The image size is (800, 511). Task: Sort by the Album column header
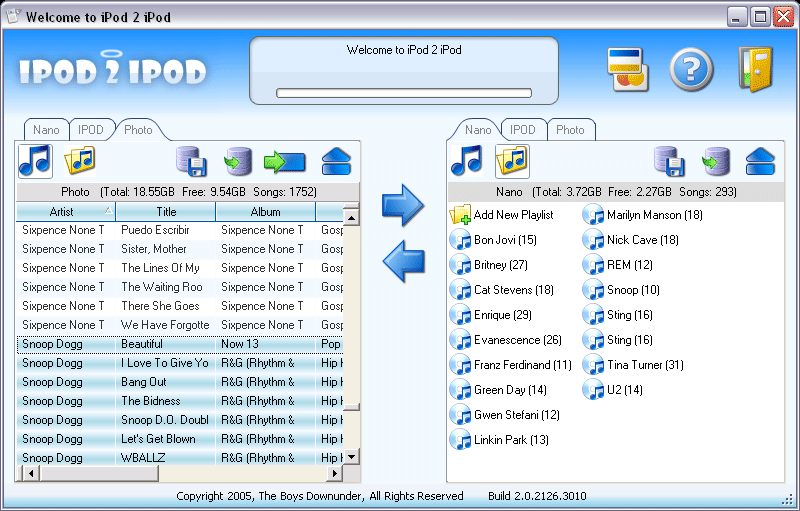tap(266, 212)
